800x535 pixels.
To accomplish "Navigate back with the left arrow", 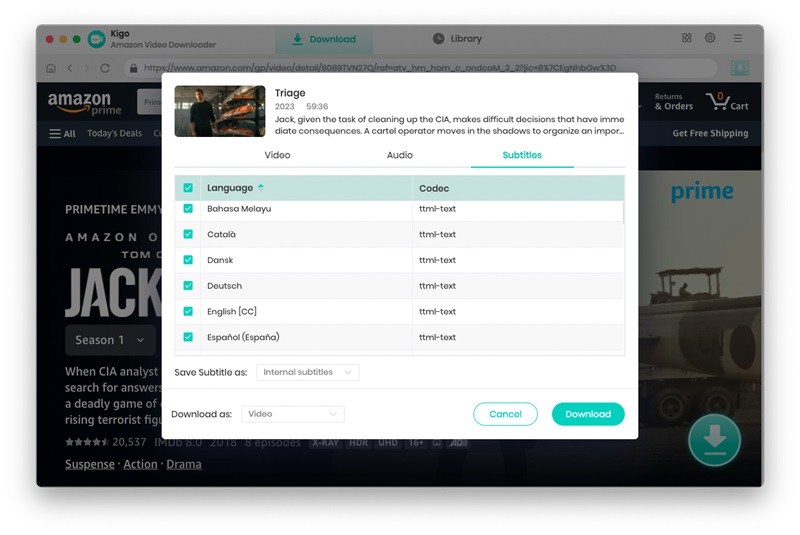I will (x=70, y=68).
